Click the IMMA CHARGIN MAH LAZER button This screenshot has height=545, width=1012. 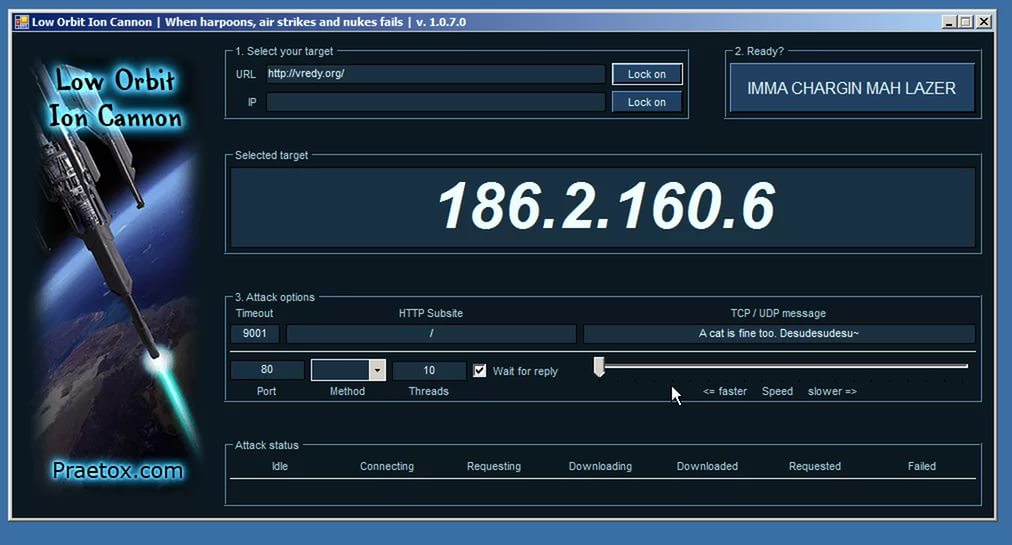click(x=851, y=88)
